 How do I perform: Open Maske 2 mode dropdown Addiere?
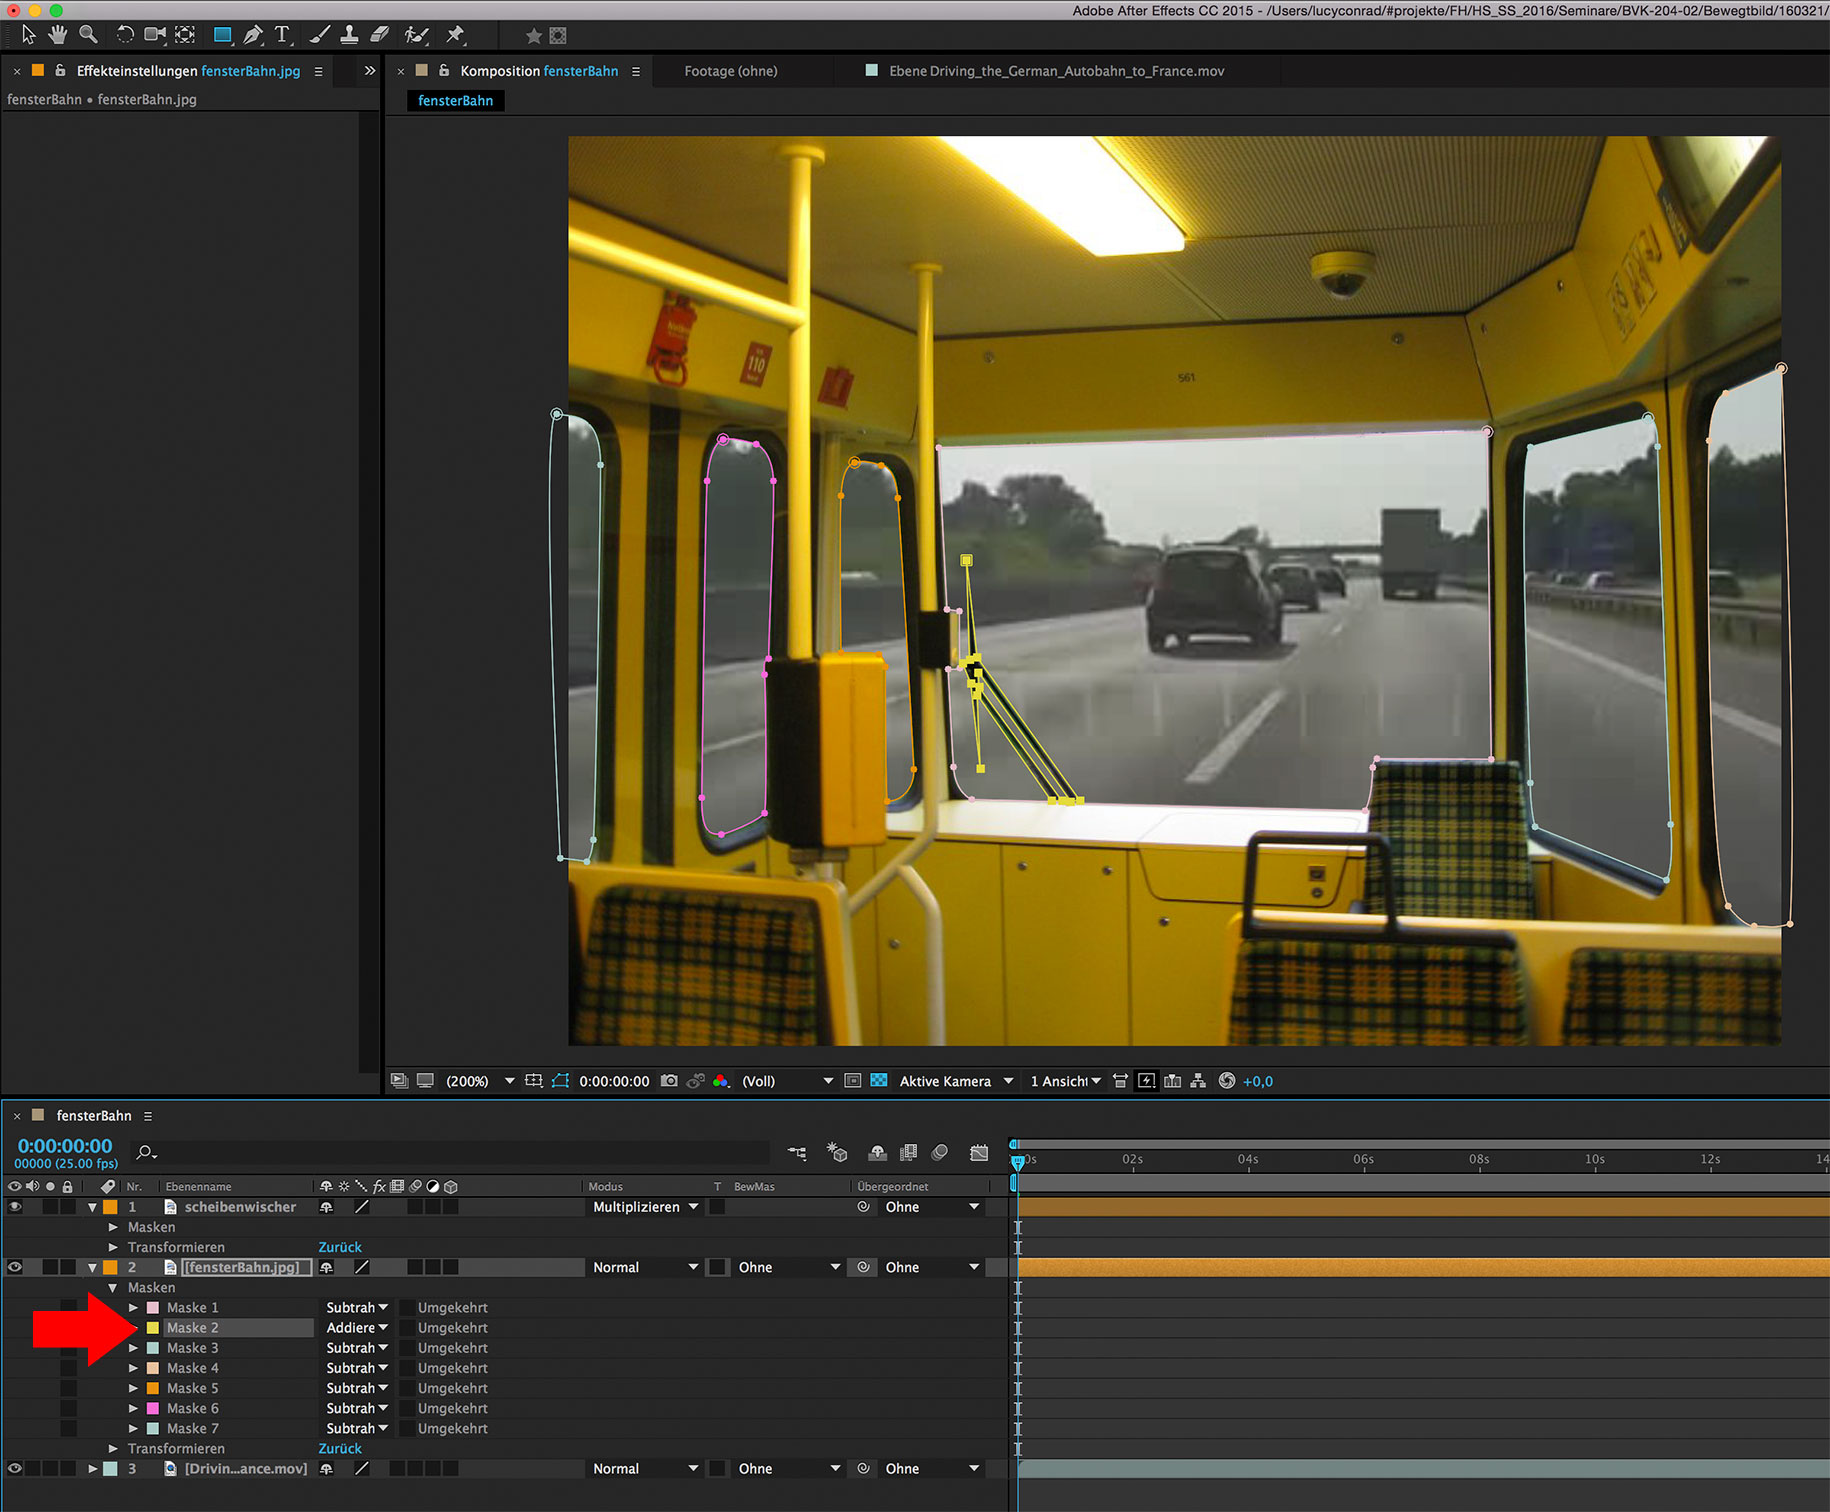click(356, 1328)
